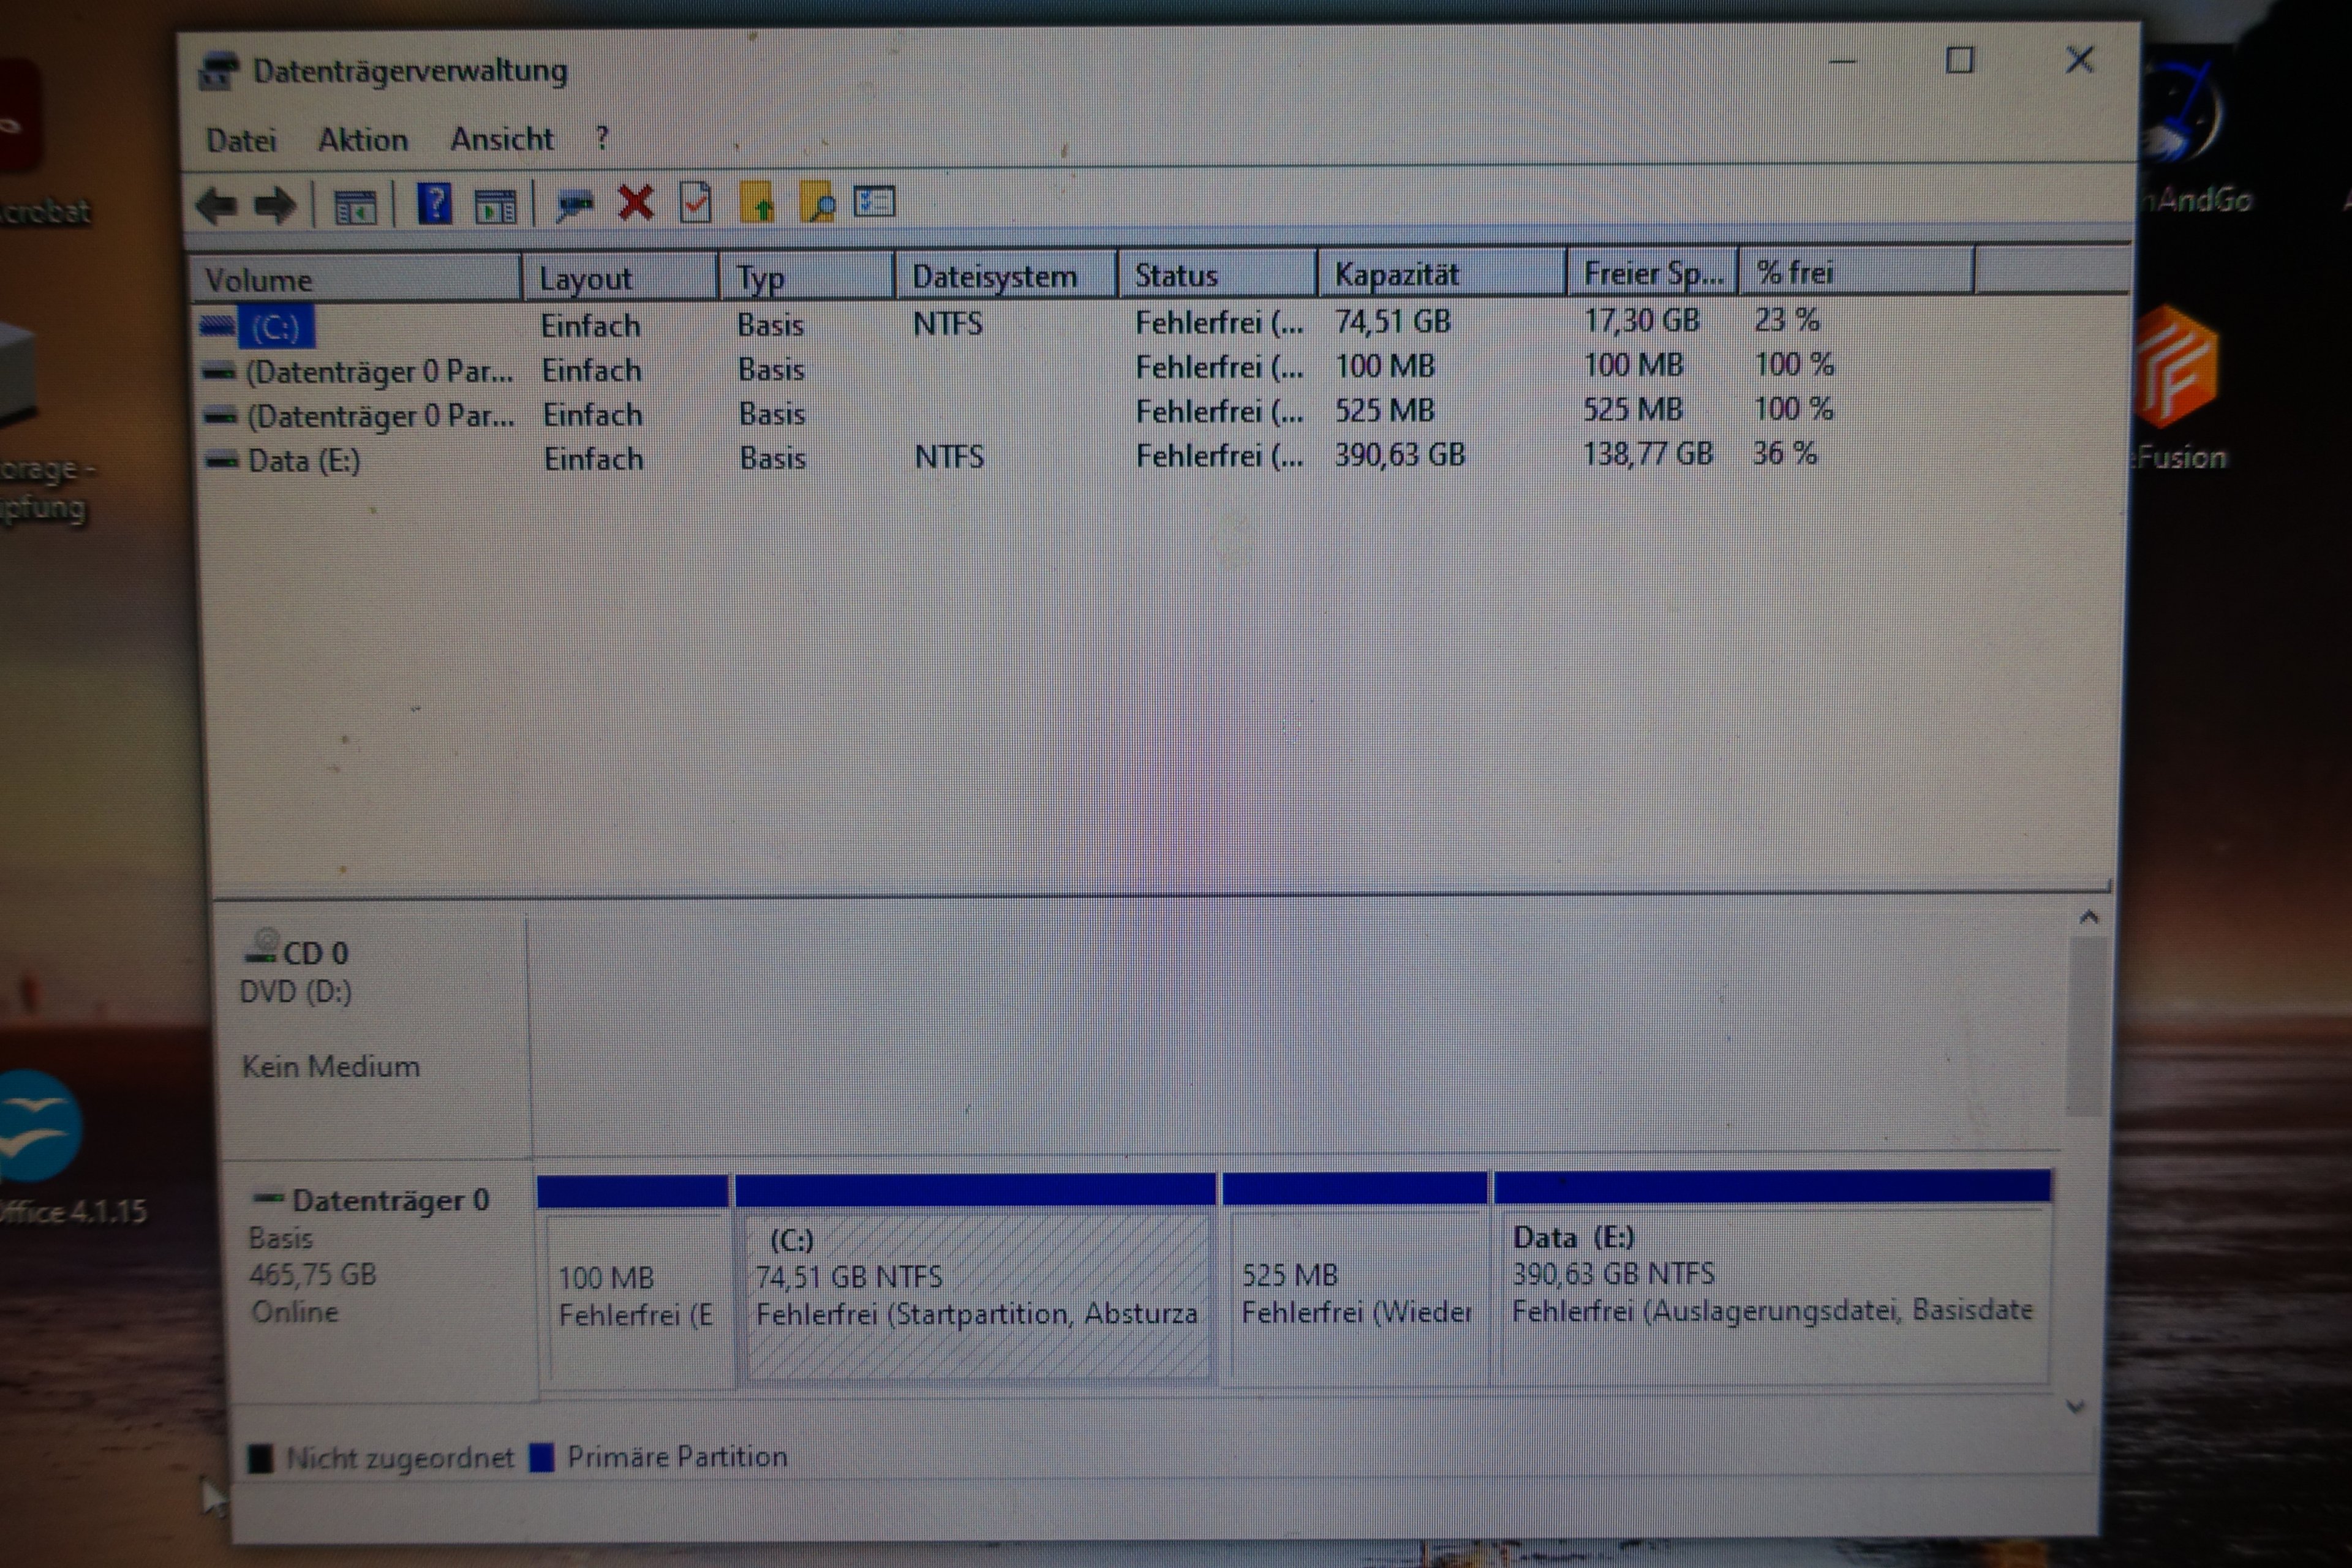Screen dimensions: 2352x1568
Task: Toggle the console tree pane icon
Action: [355, 207]
